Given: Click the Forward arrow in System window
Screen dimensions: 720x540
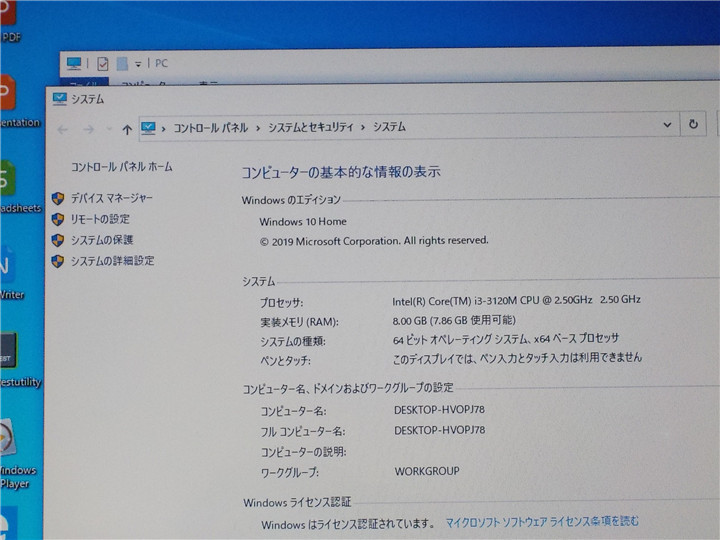Looking at the screenshot, I should pos(88,129).
